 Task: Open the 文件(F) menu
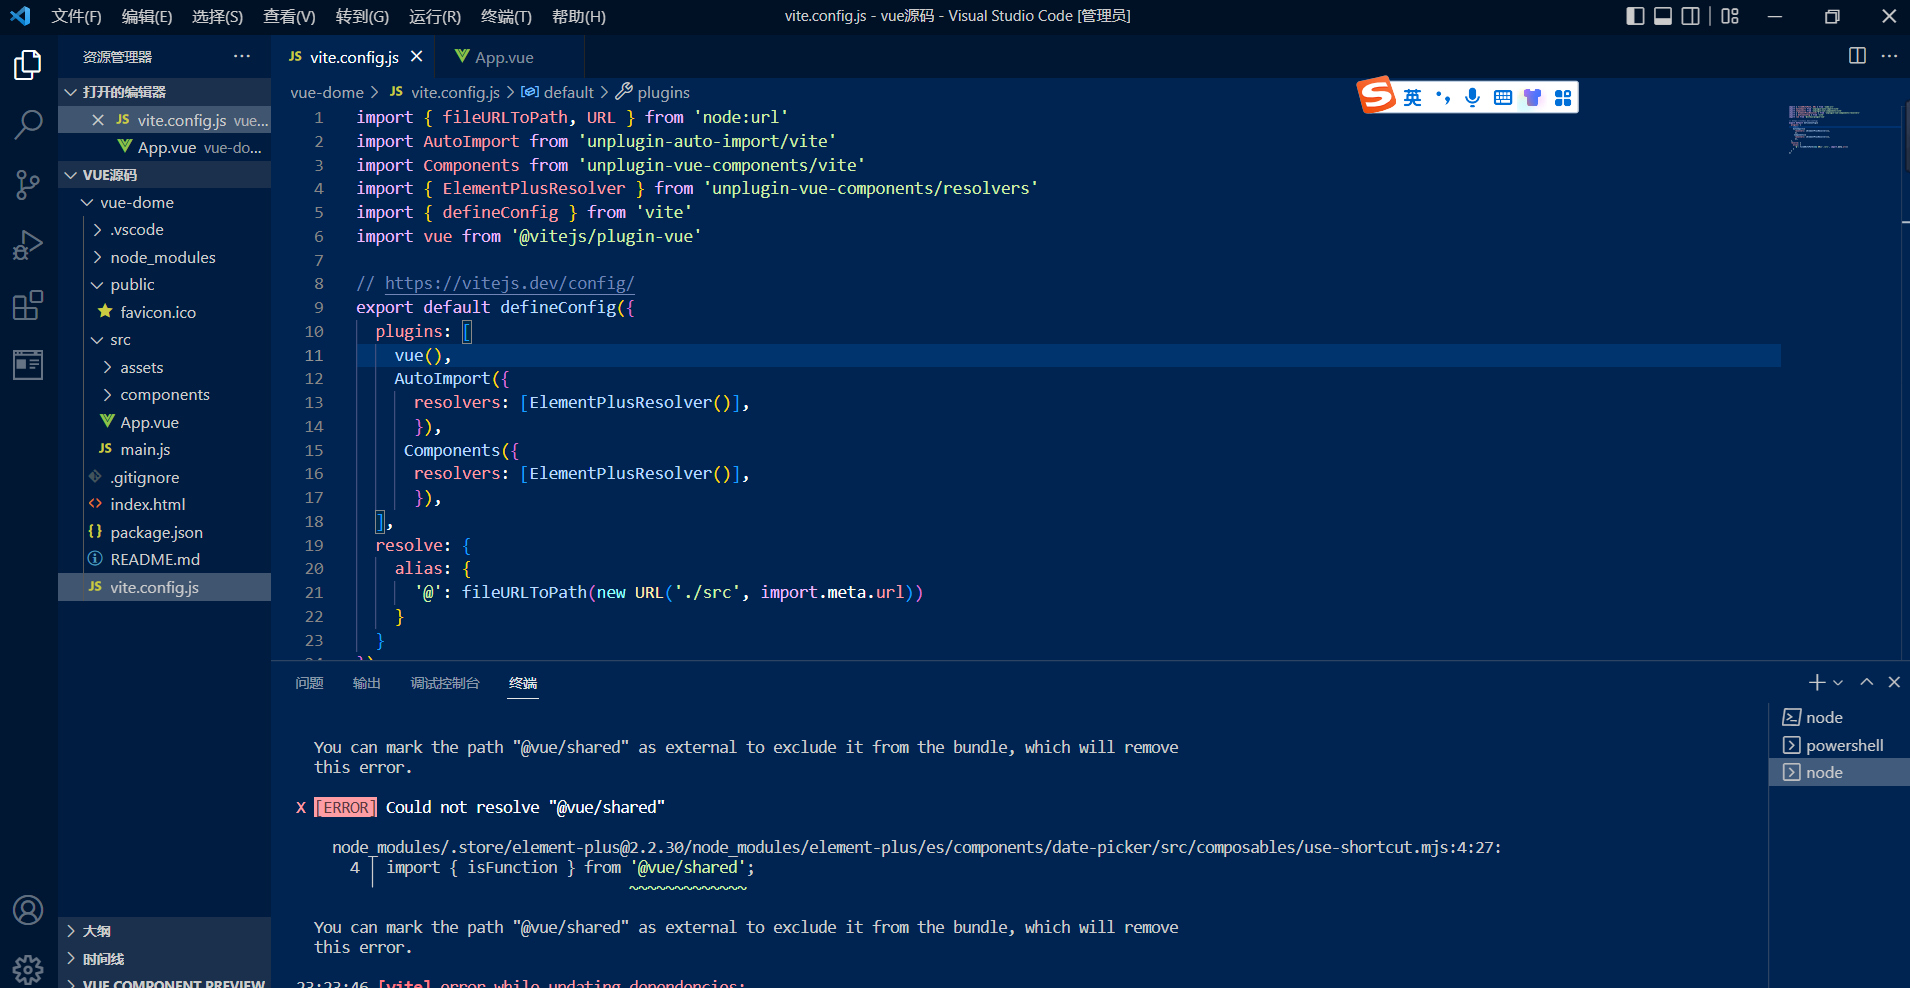pos(76,16)
